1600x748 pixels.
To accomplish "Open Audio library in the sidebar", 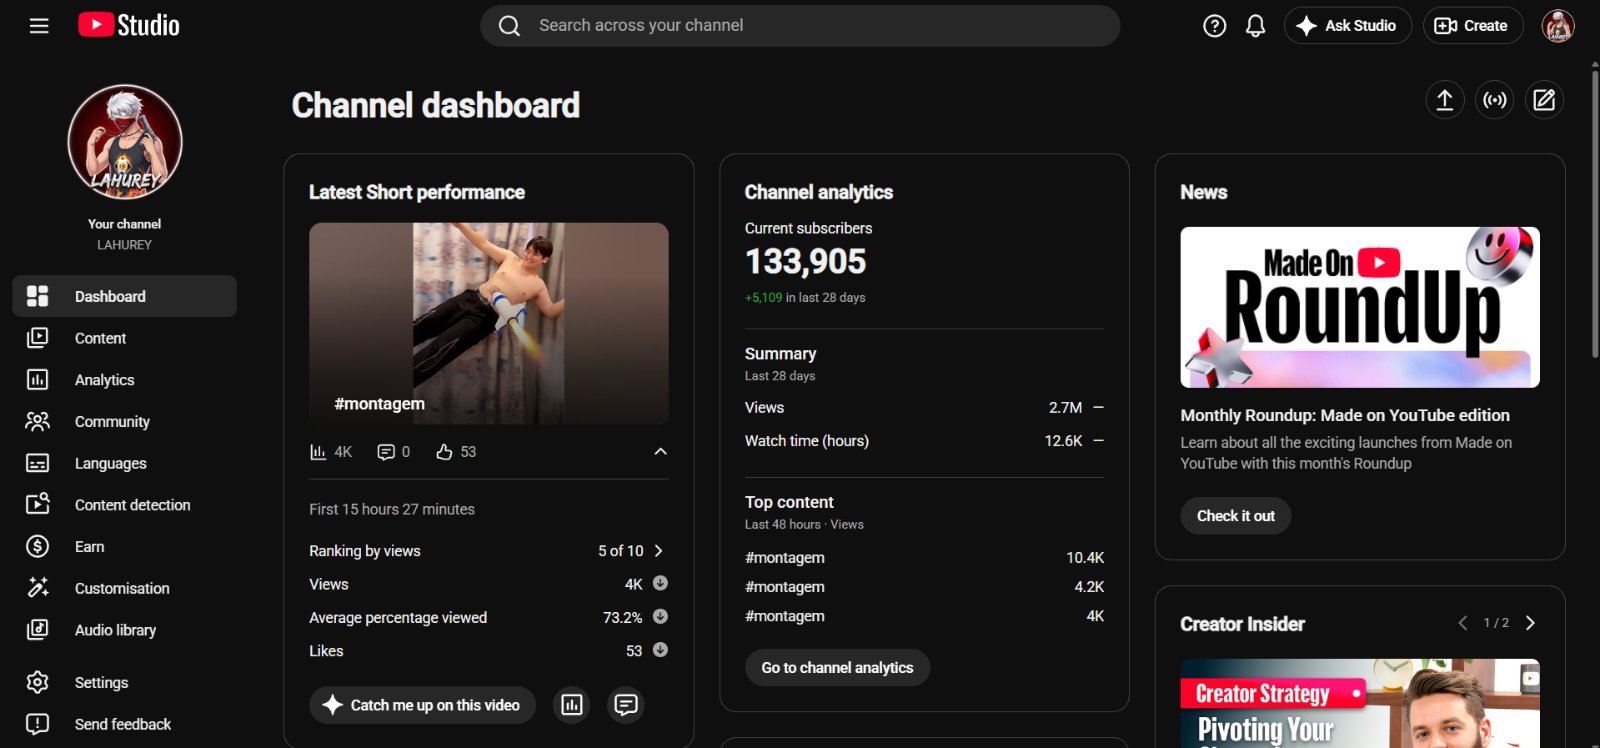I will [x=125, y=630].
